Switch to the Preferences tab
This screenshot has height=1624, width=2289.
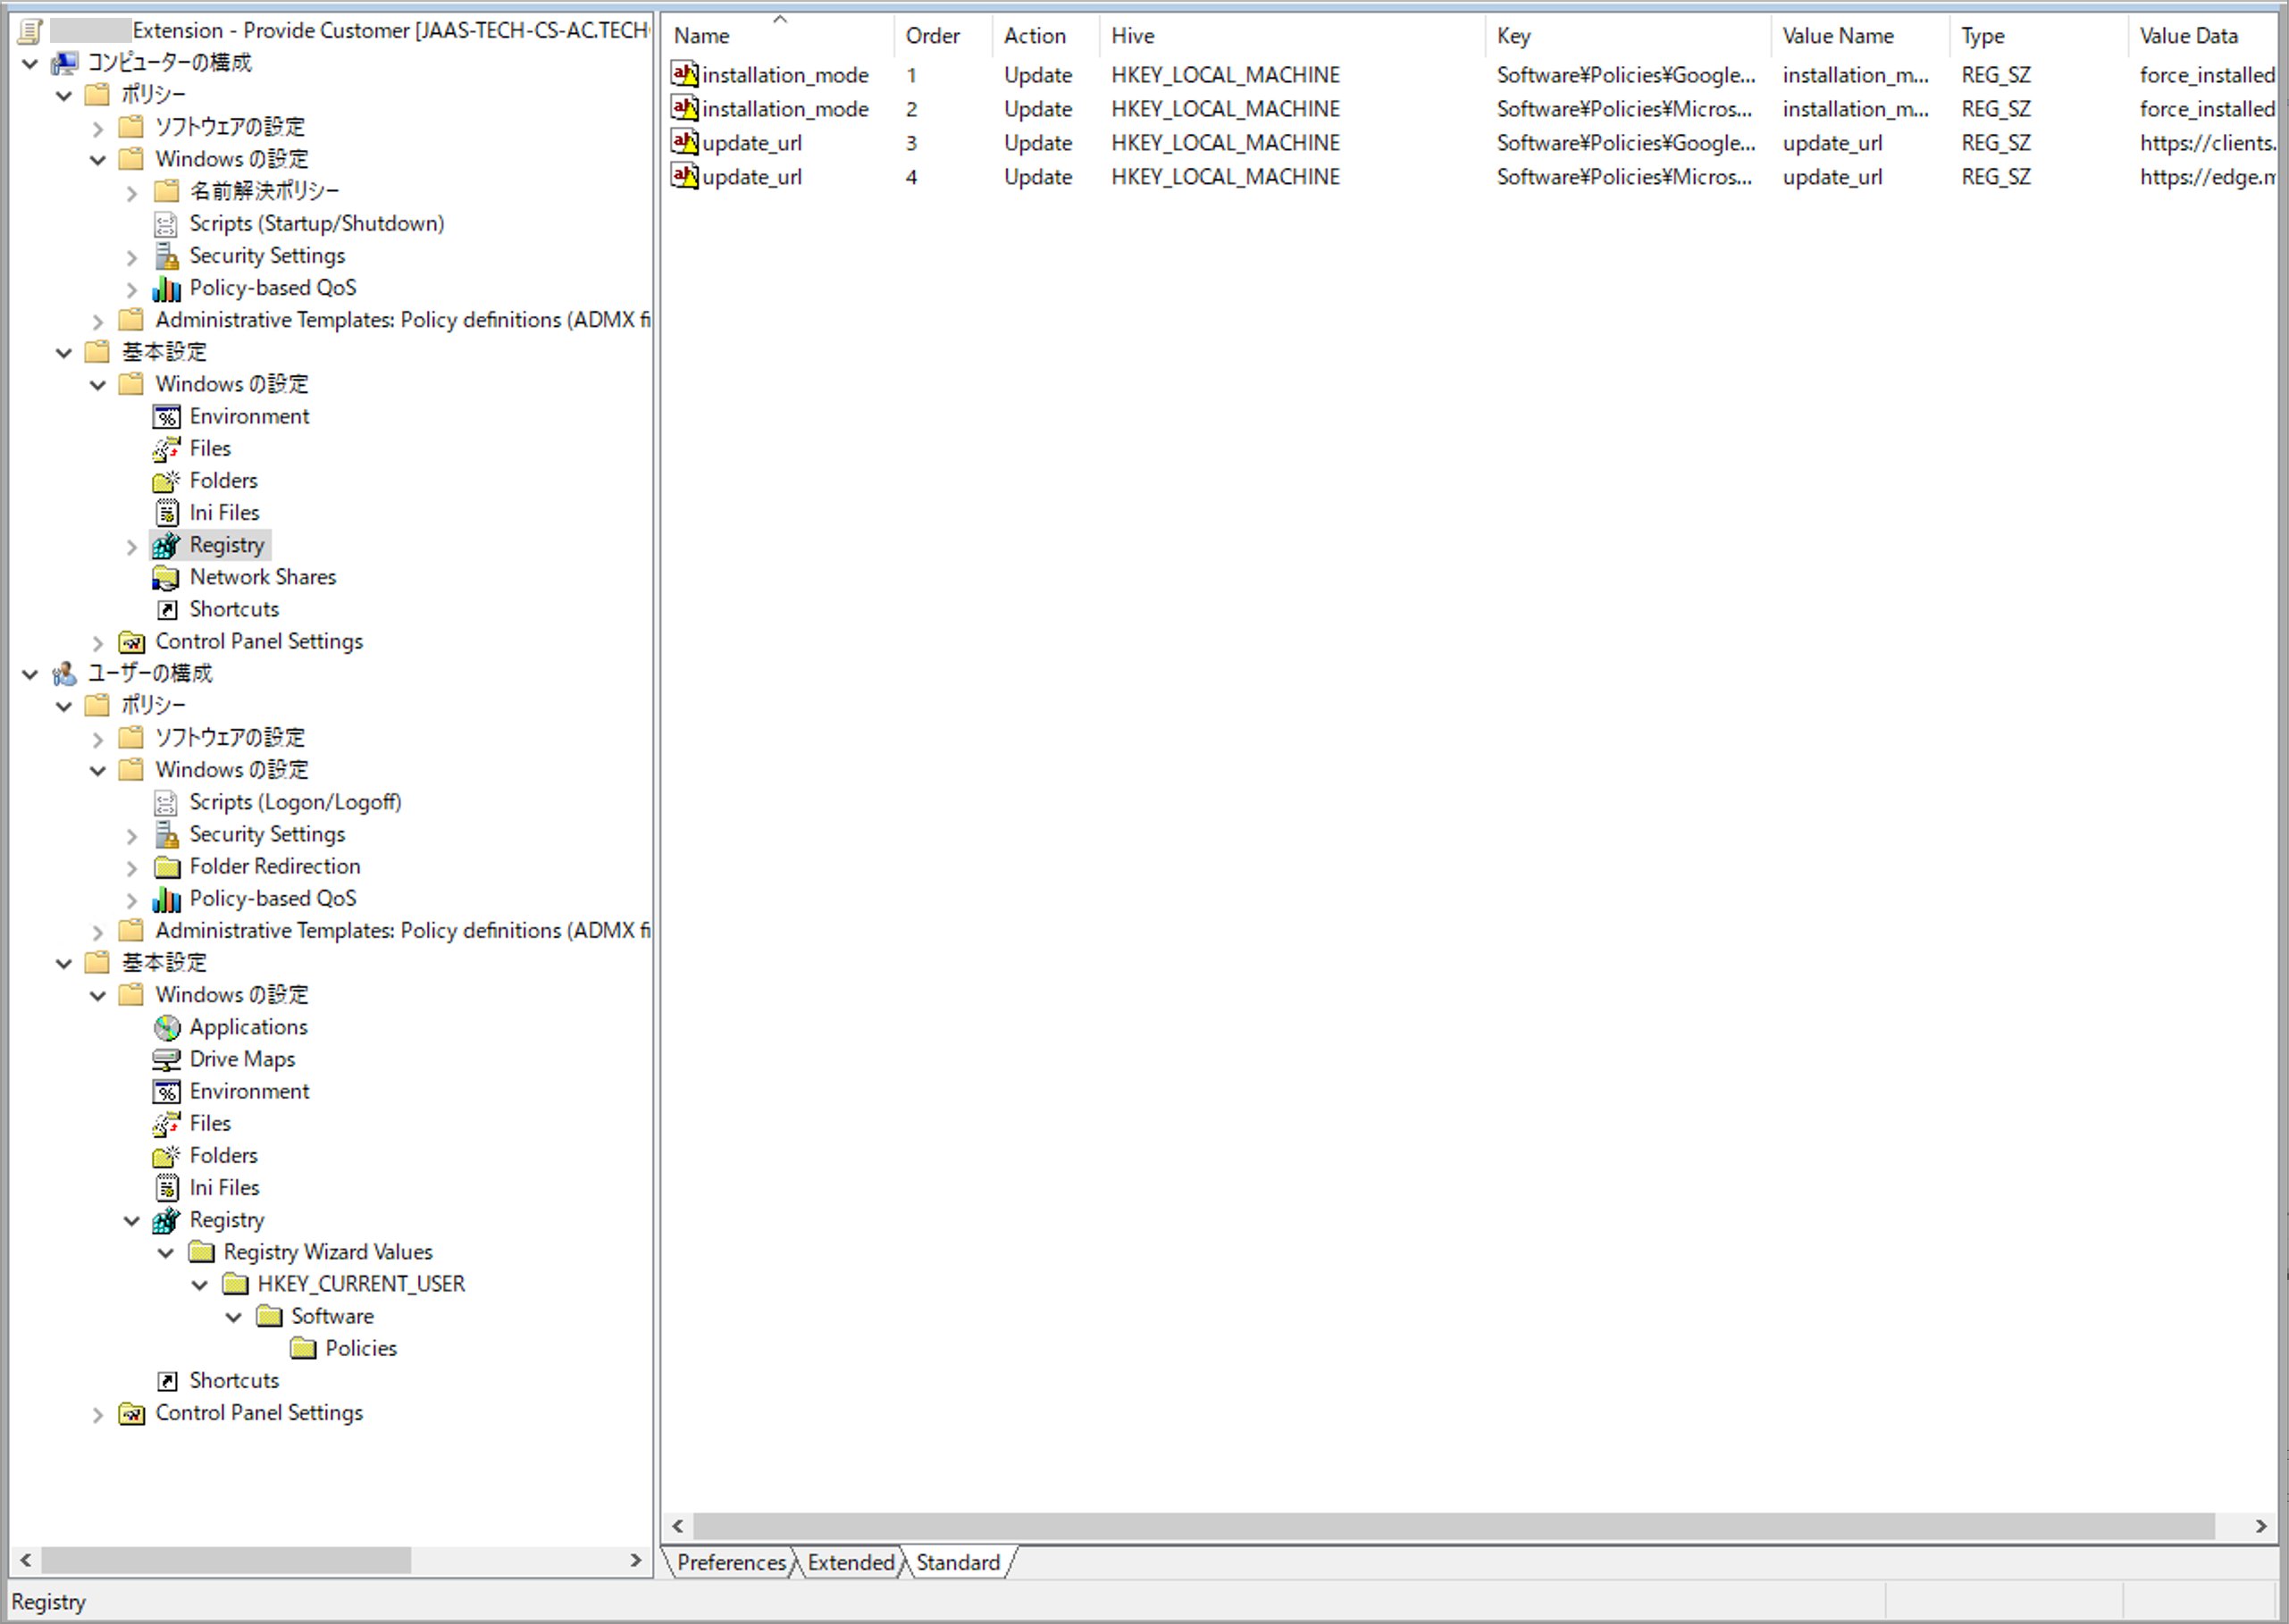(x=731, y=1562)
